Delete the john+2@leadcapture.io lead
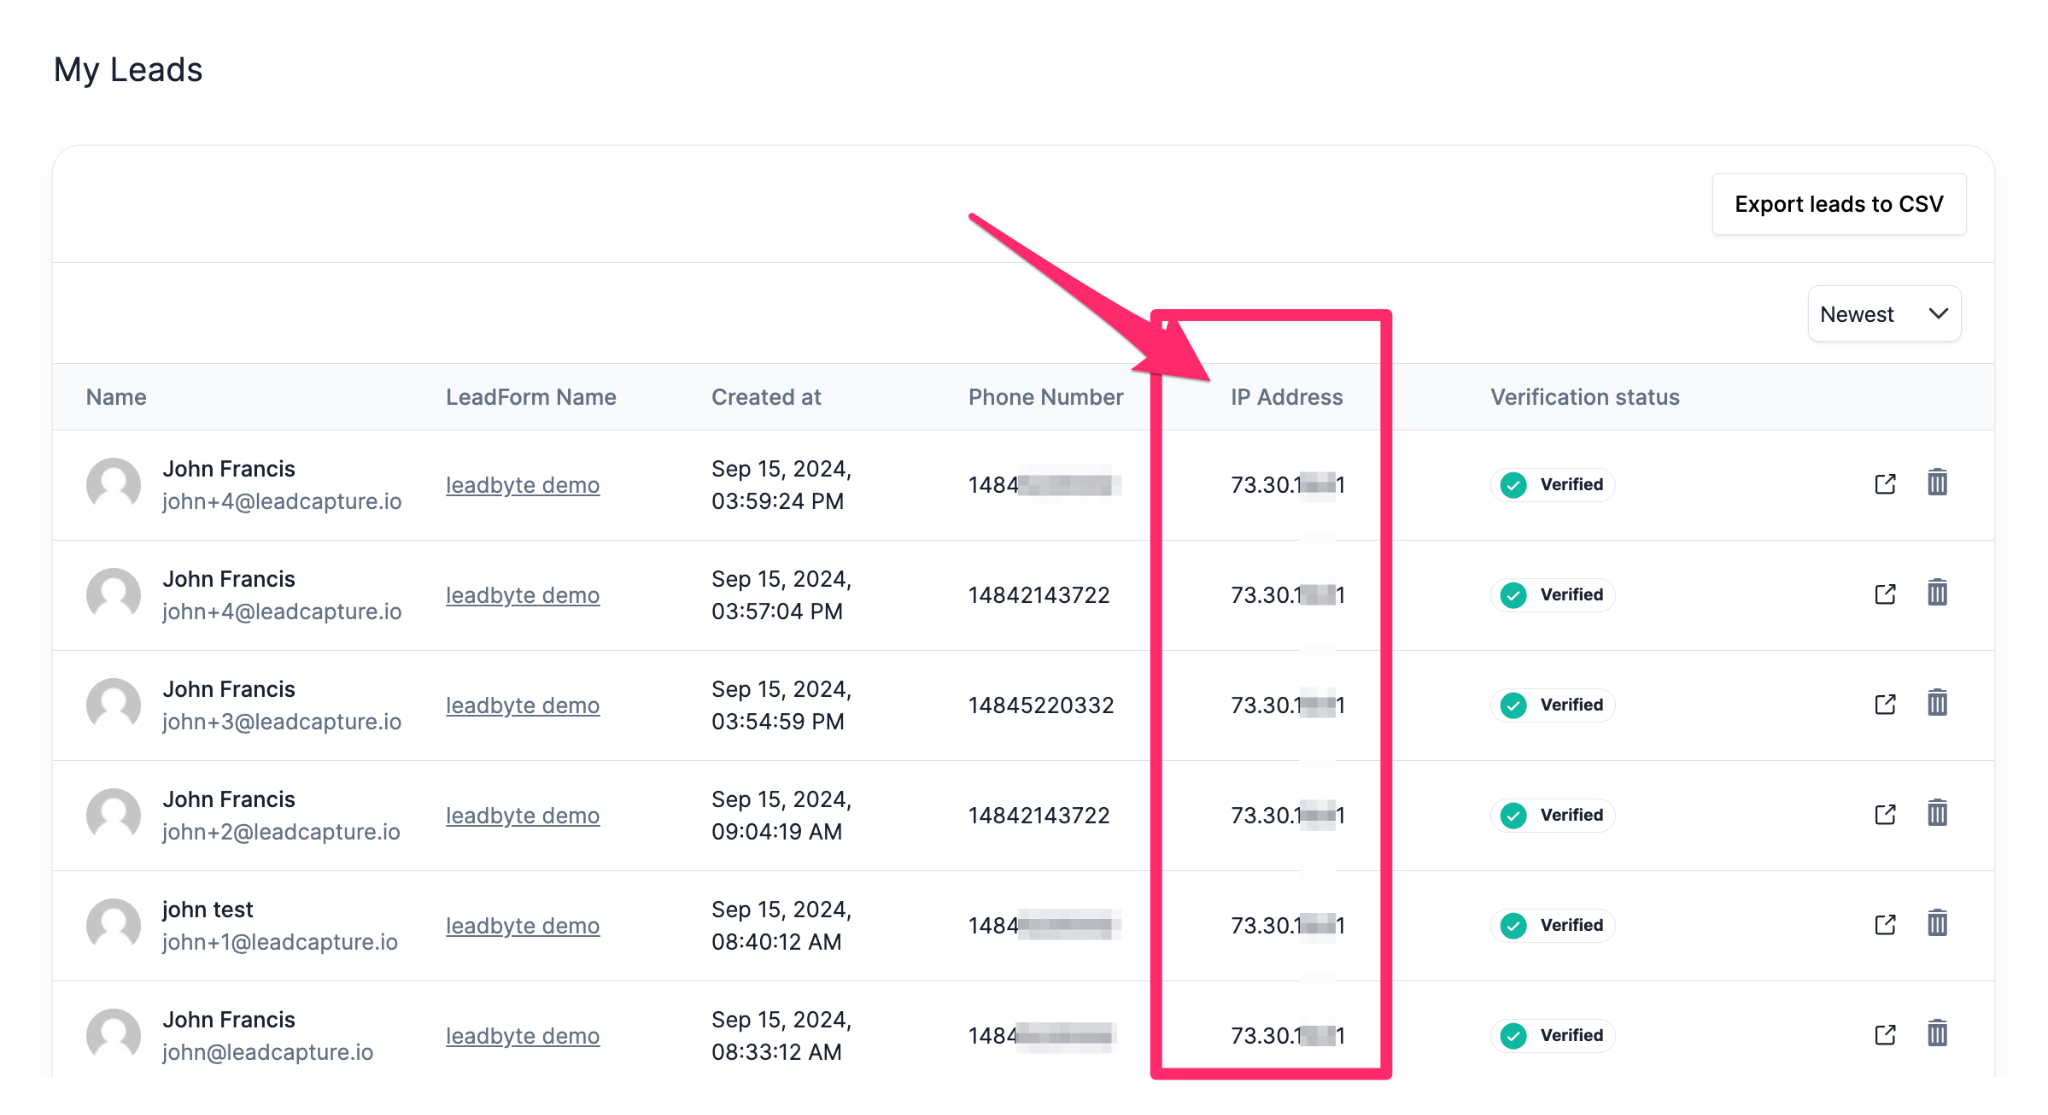The width and height of the screenshot is (2048, 1115). click(1937, 814)
